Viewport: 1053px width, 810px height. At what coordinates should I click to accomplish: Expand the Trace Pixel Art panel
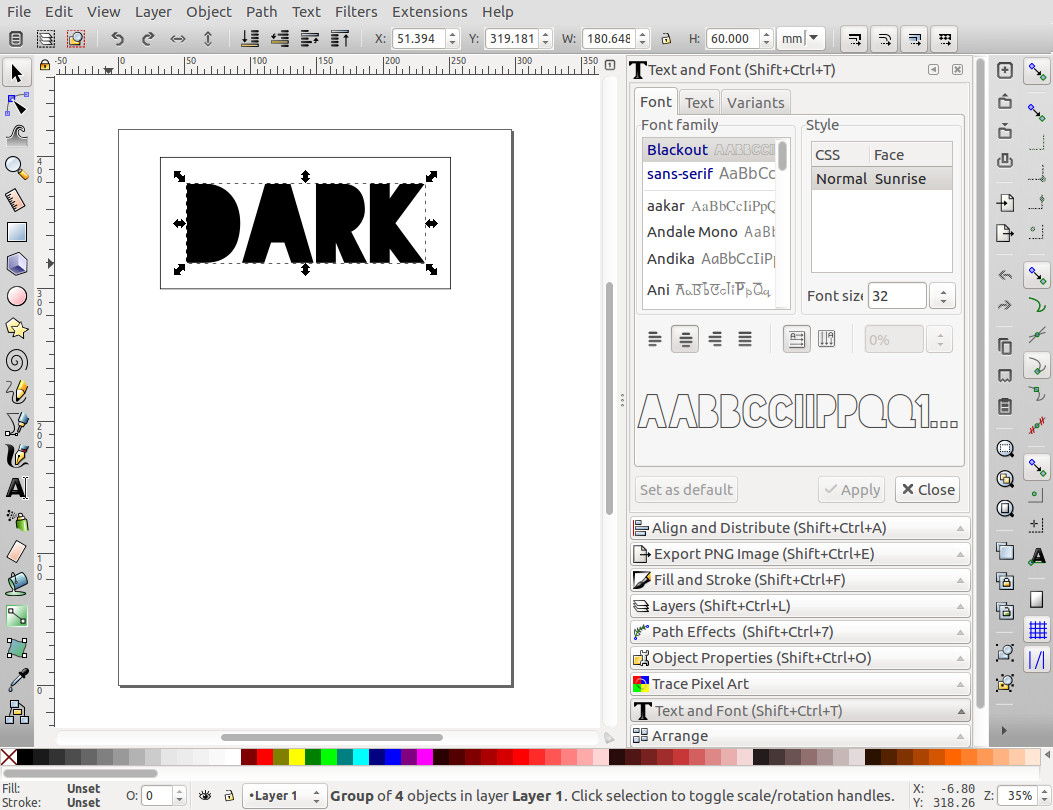point(800,684)
